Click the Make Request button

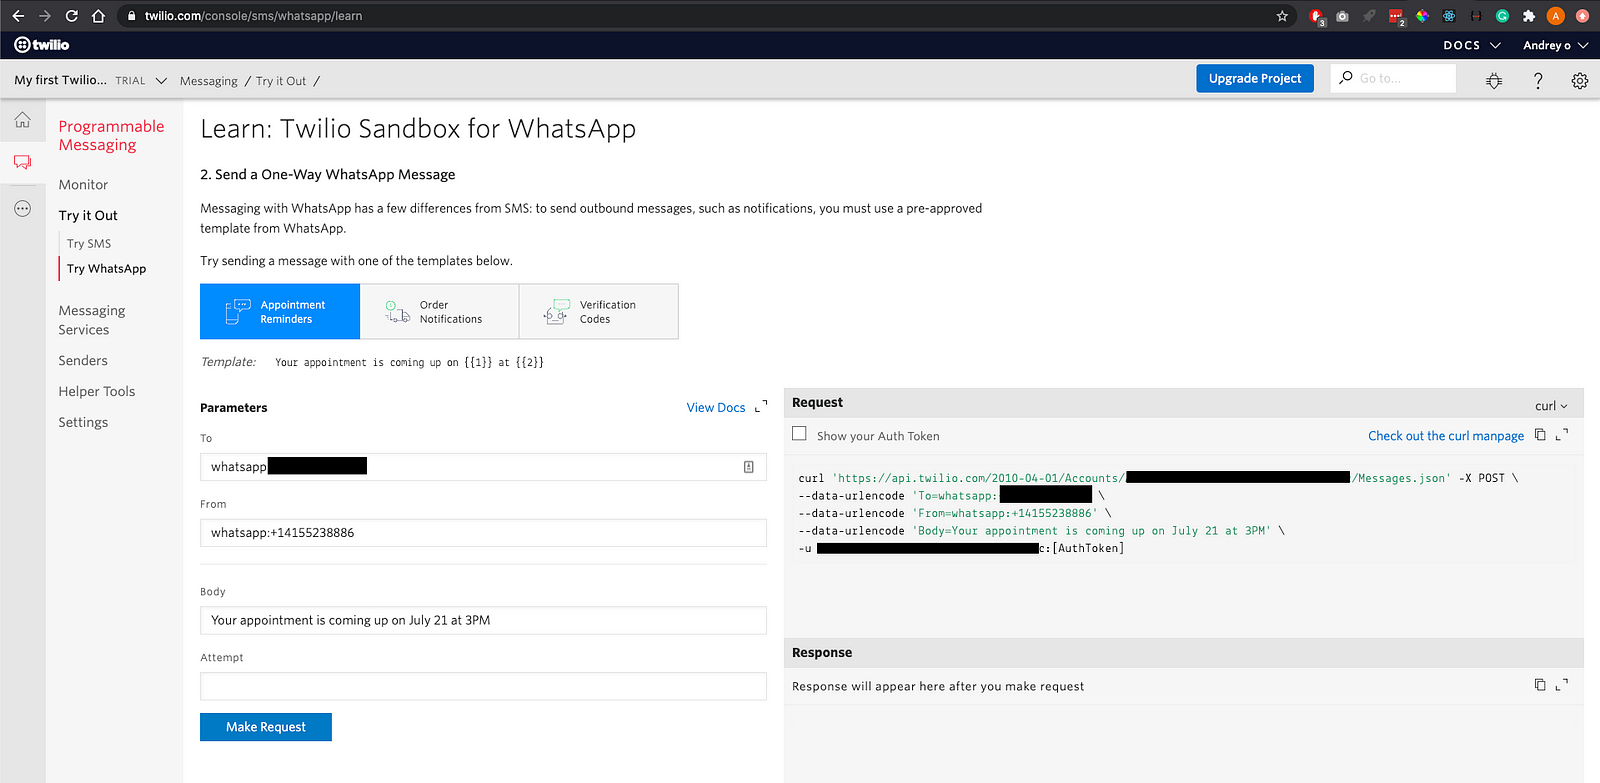click(x=266, y=727)
